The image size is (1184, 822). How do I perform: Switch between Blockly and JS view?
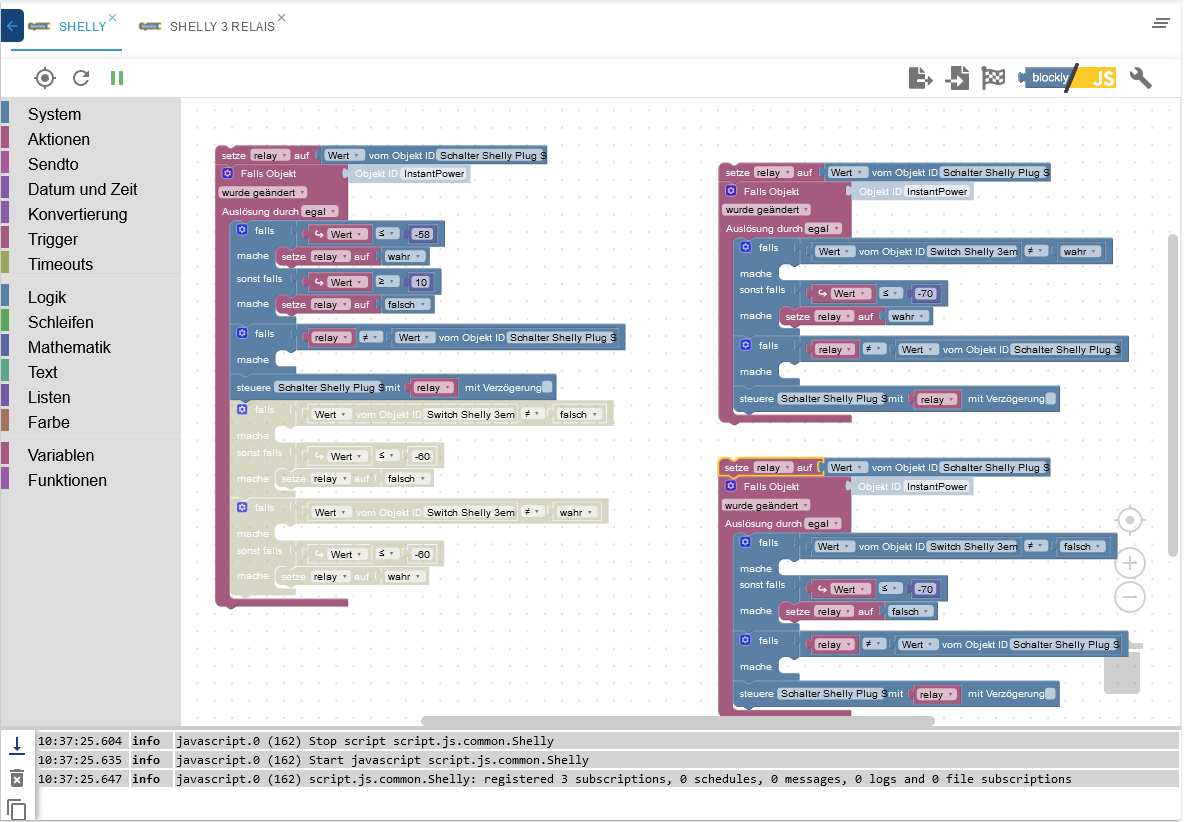(1067, 78)
